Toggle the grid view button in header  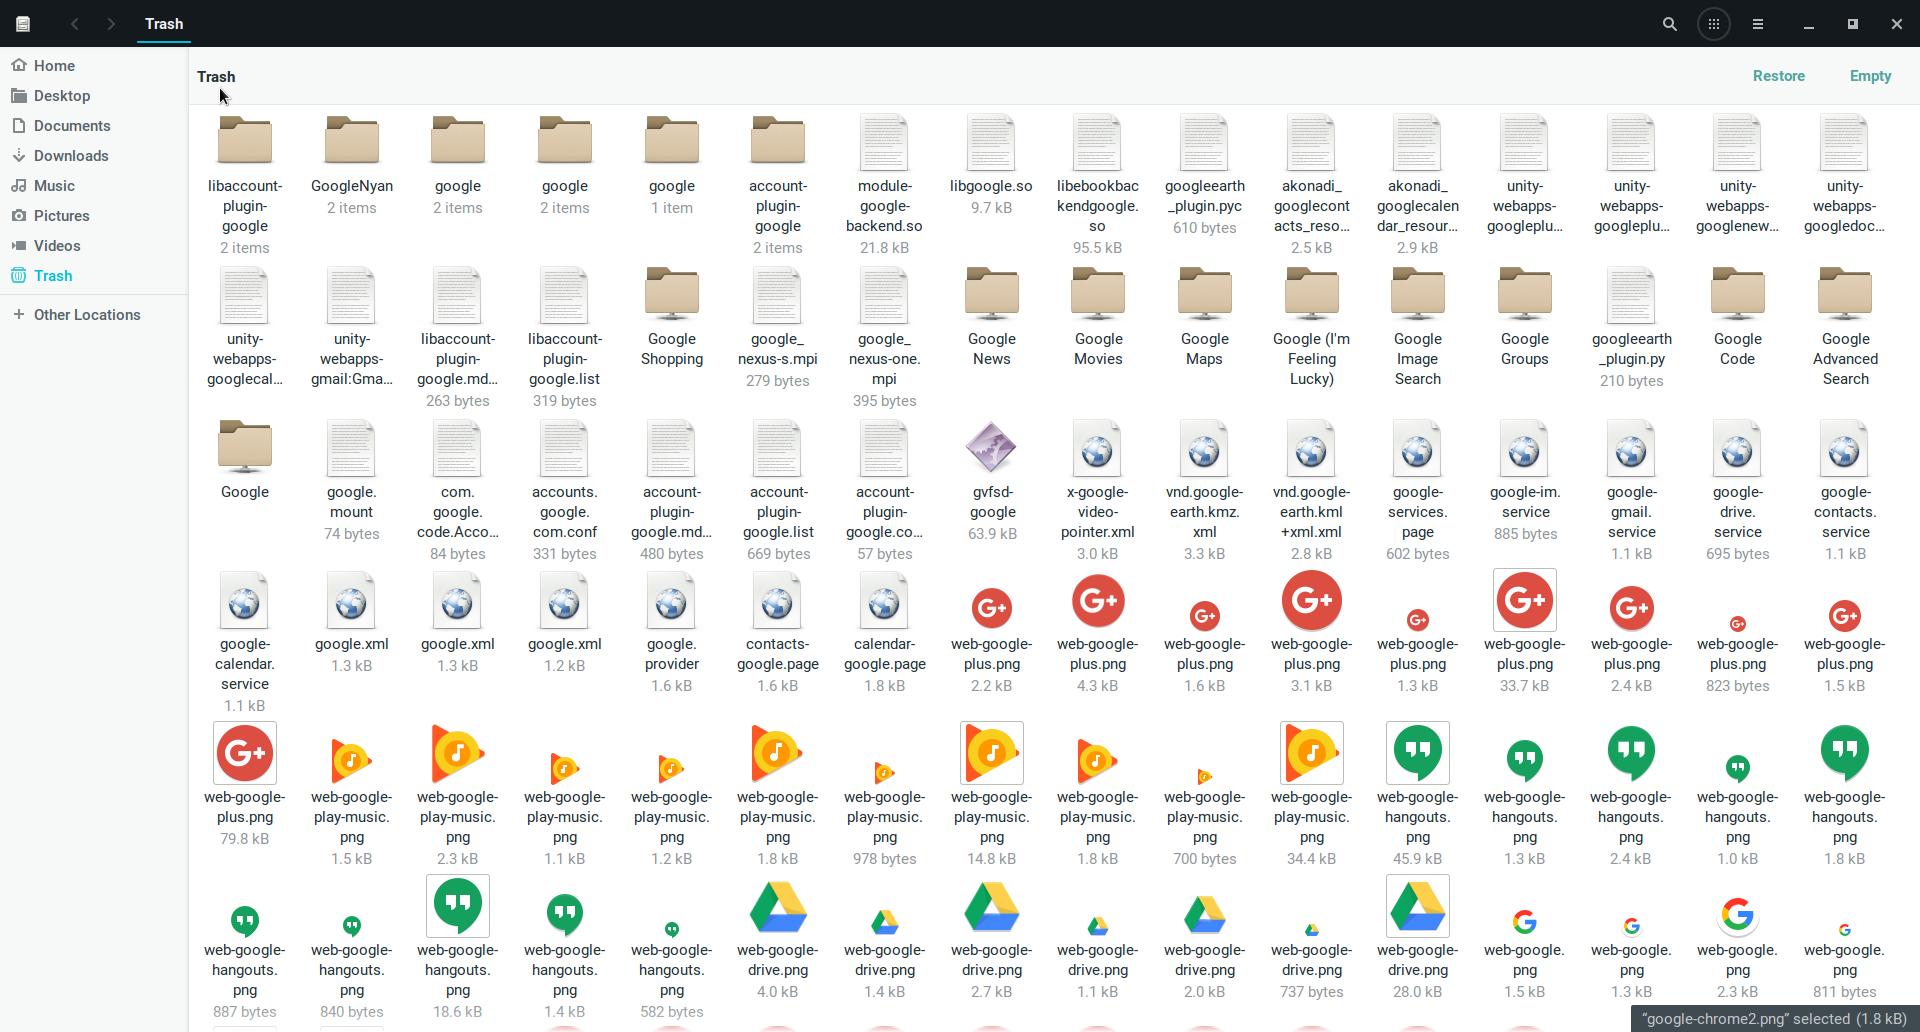(x=1713, y=24)
